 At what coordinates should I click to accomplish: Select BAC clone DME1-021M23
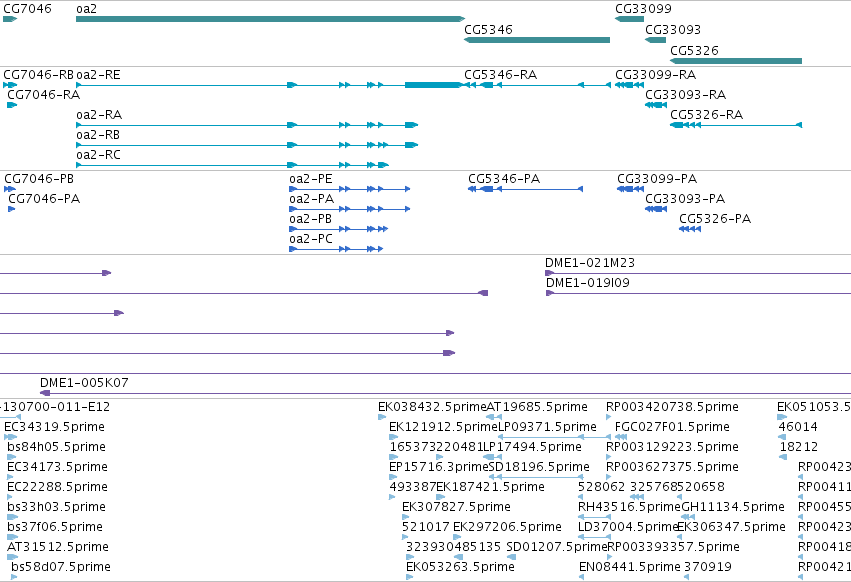(x=590, y=263)
